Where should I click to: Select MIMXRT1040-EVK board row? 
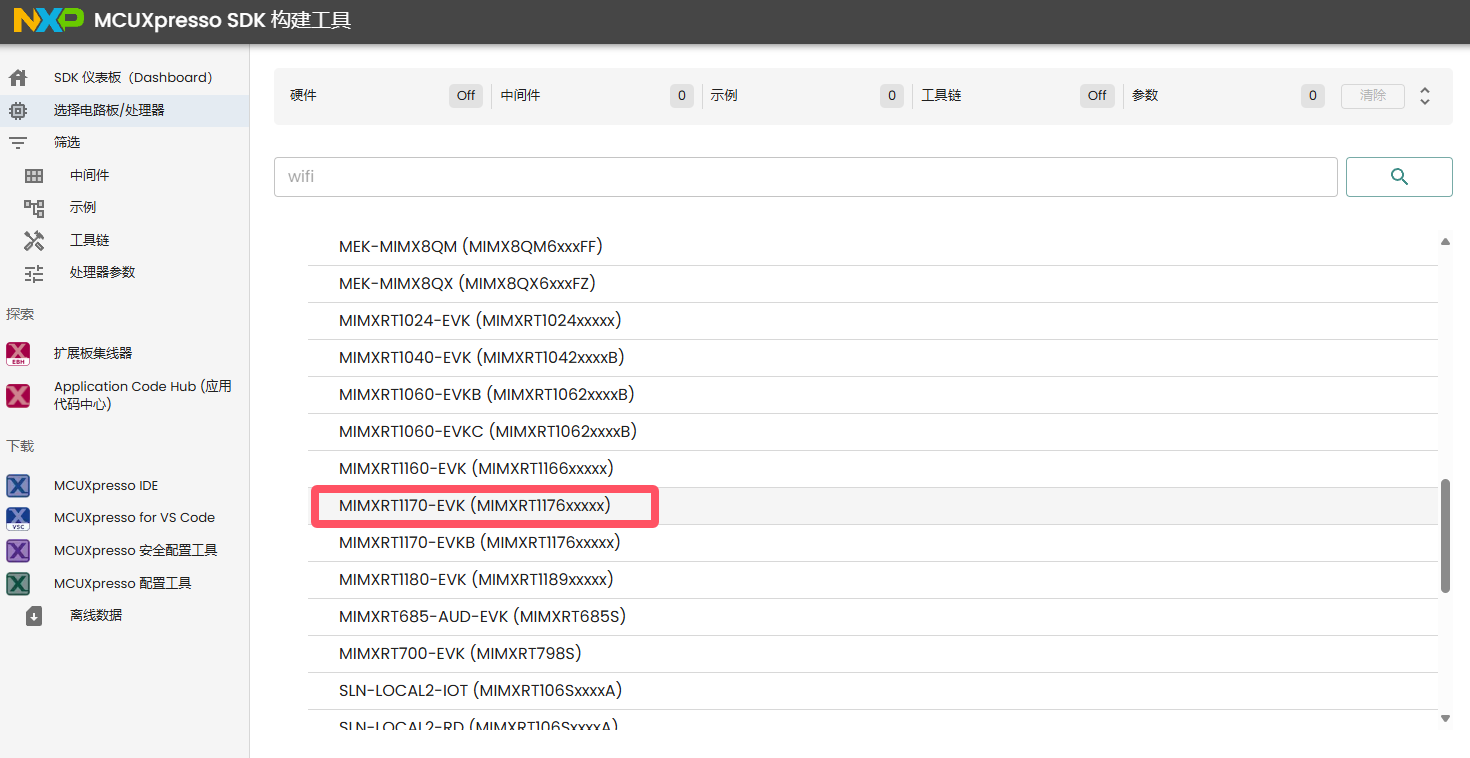(x=873, y=358)
